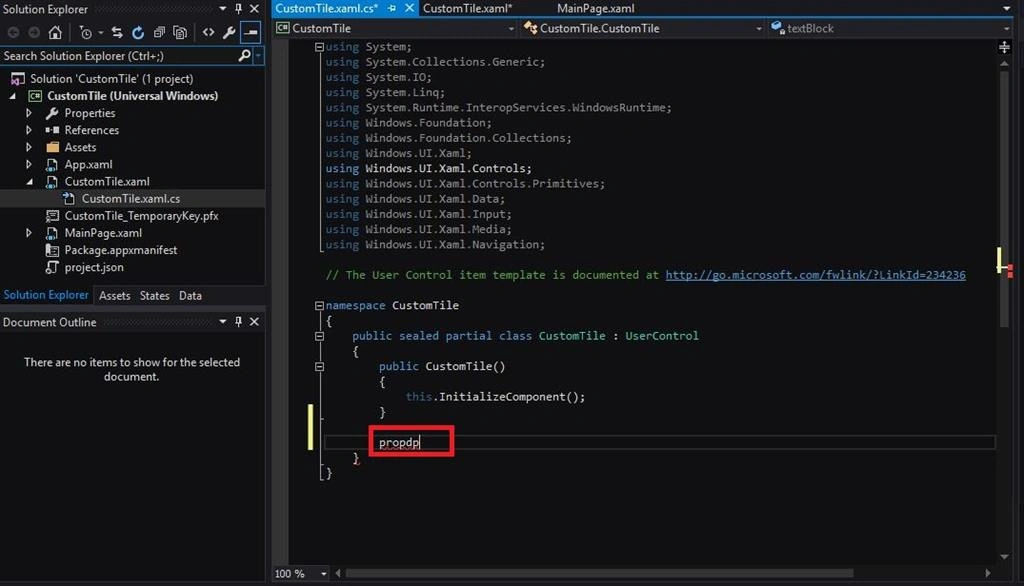
Task: Expand the References tree node
Action: (x=29, y=130)
